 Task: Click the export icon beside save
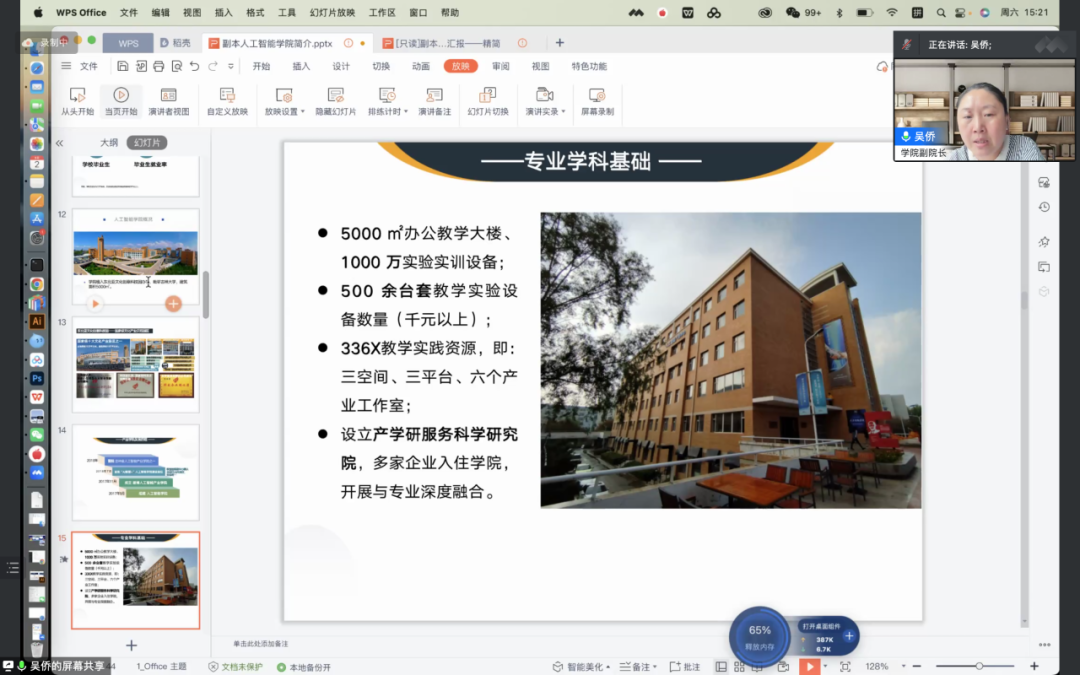pos(141,66)
